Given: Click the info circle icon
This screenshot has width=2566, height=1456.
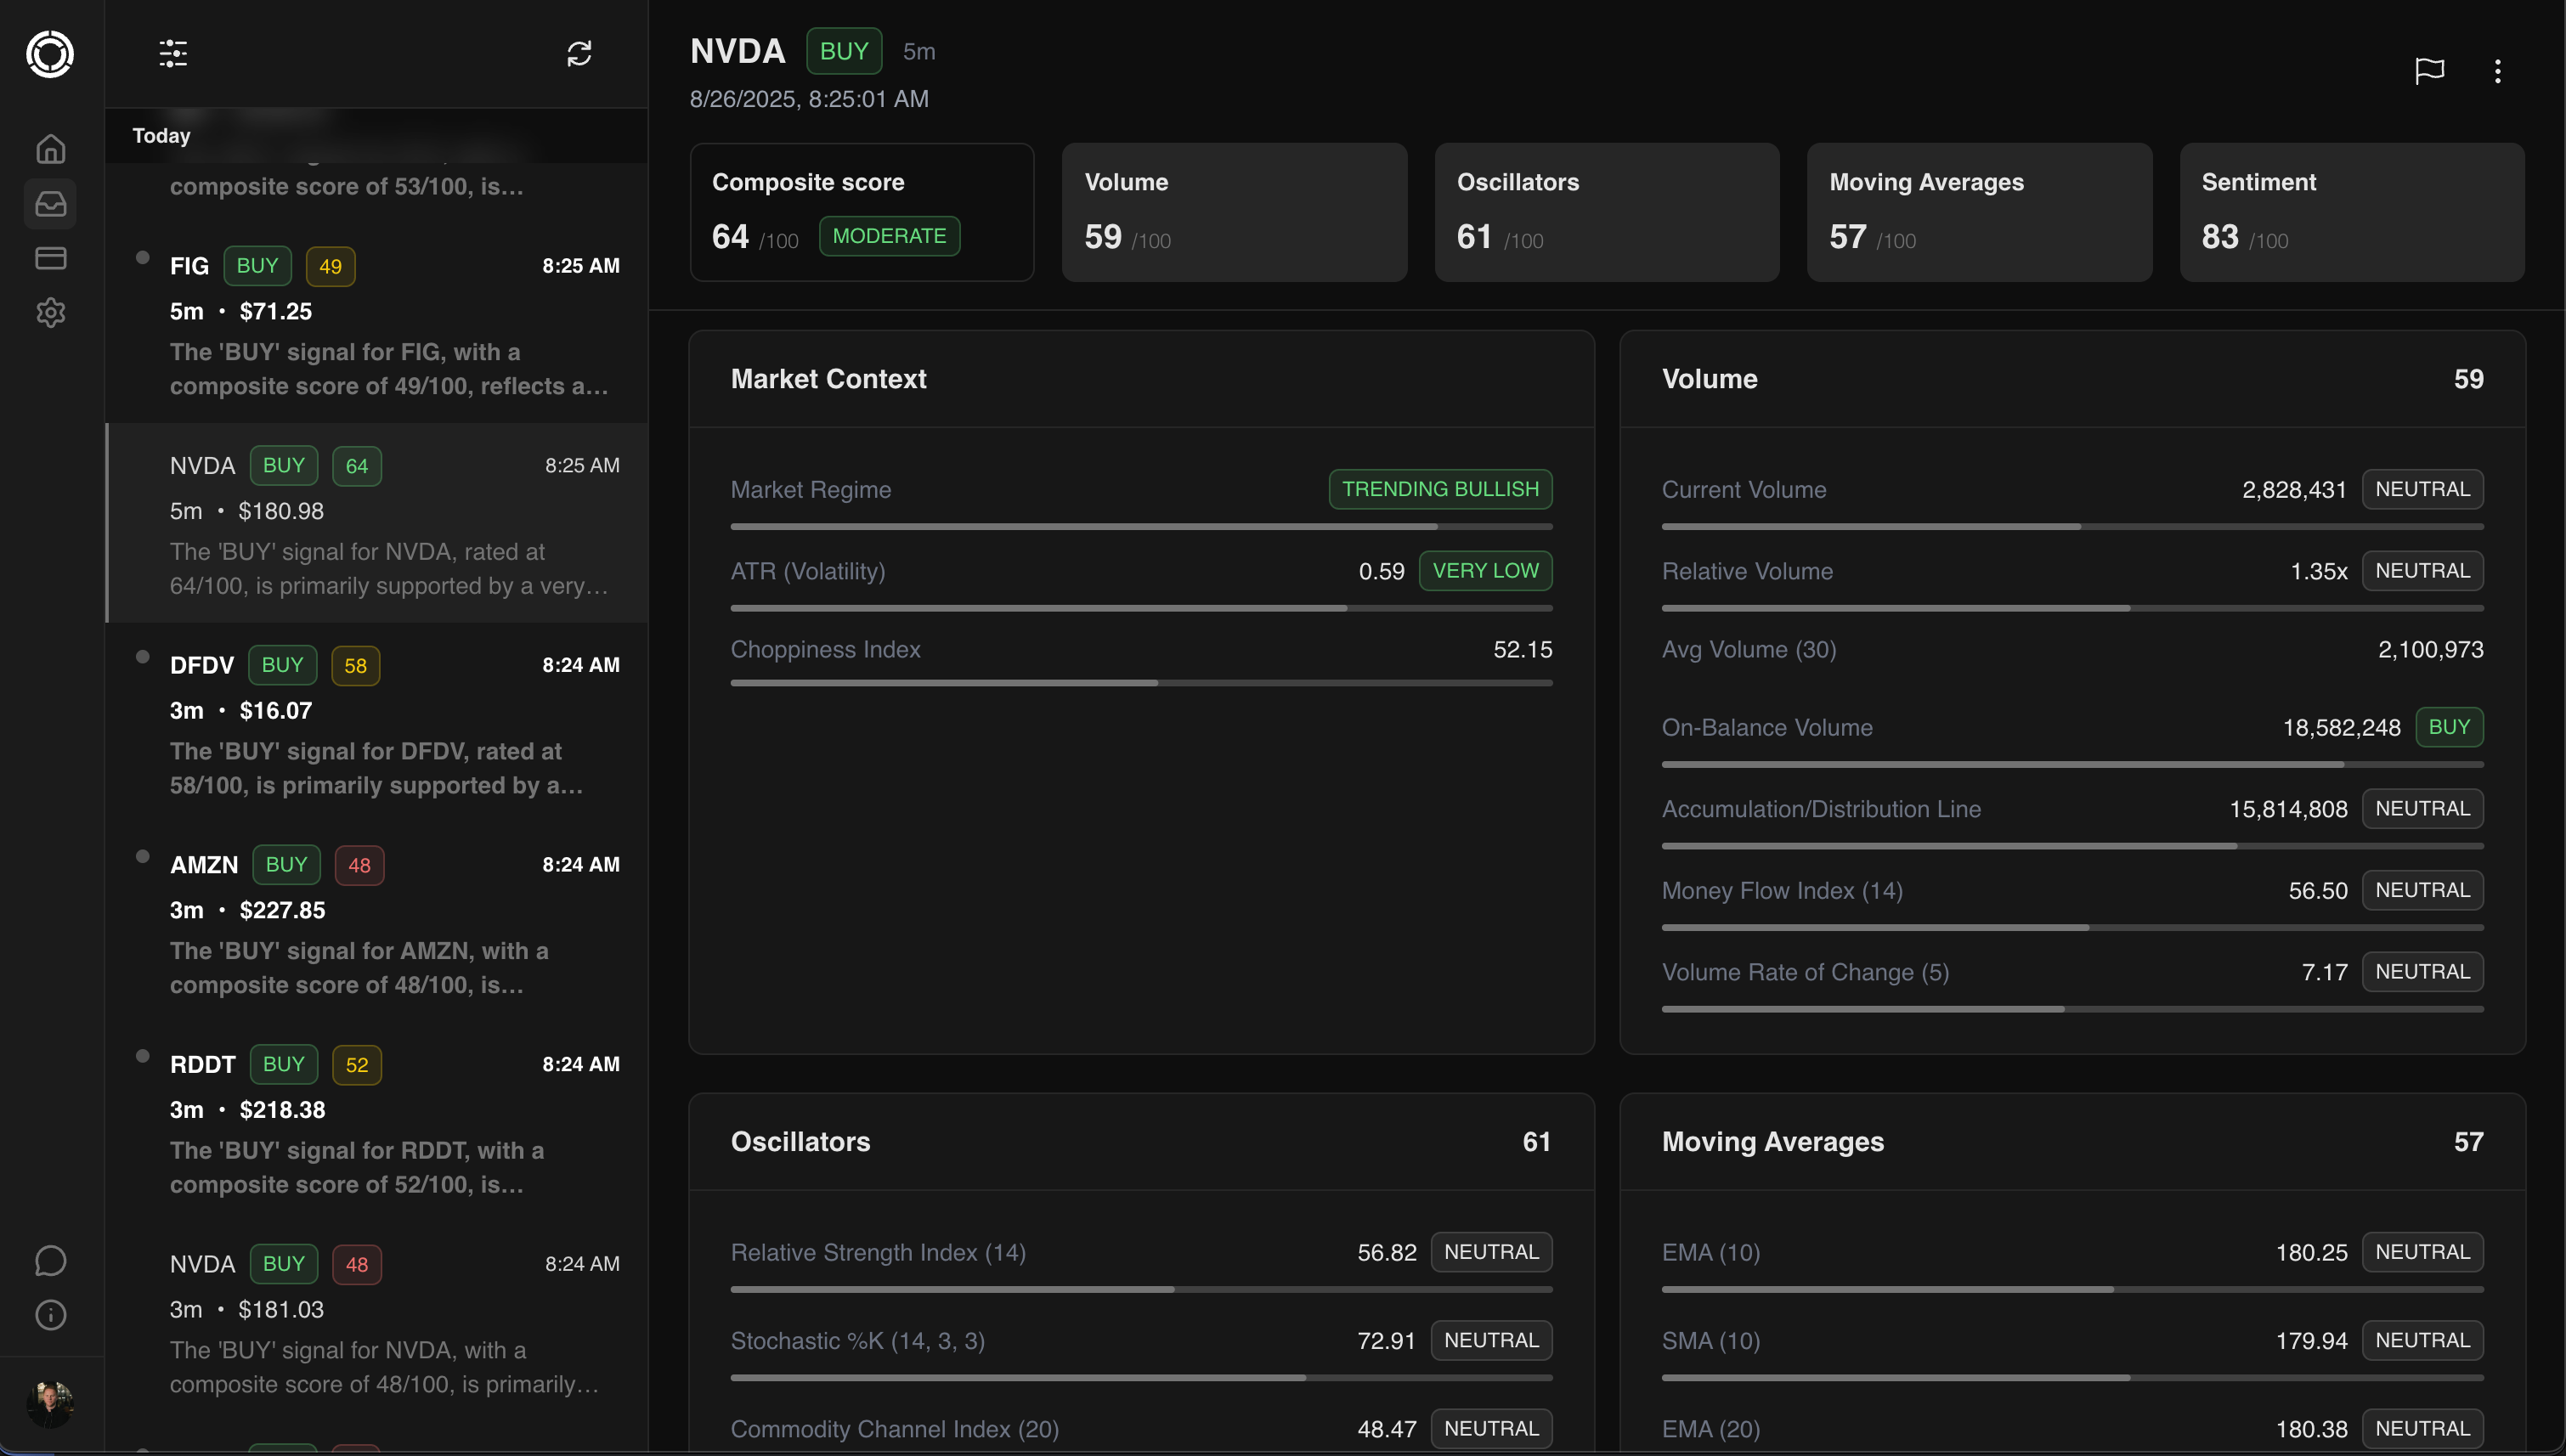Looking at the screenshot, I should (51, 1314).
